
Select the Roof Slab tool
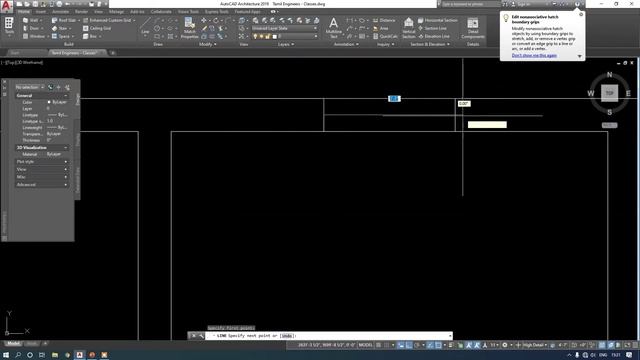point(65,20)
